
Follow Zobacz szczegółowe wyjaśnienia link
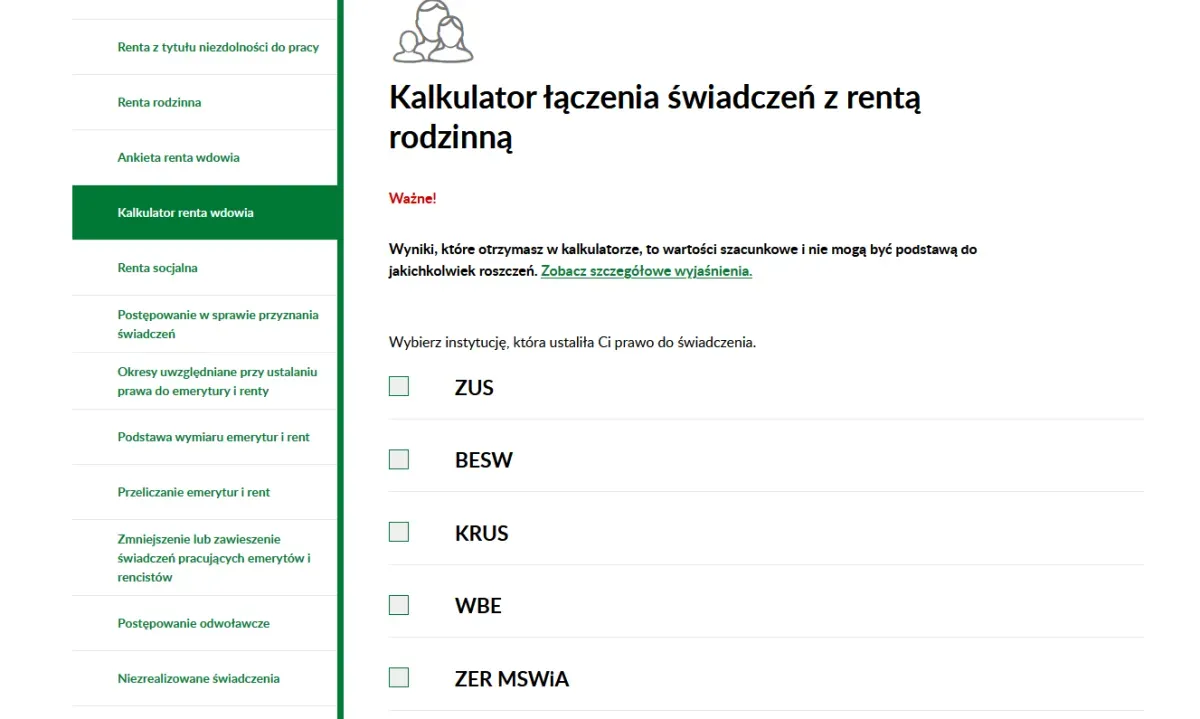[646, 271]
